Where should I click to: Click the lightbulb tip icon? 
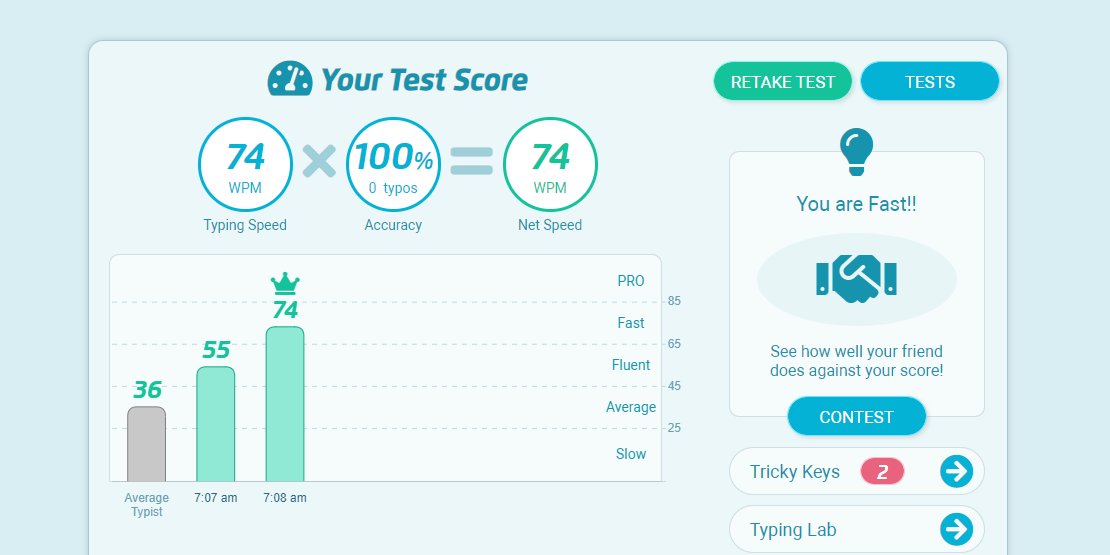click(x=856, y=151)
